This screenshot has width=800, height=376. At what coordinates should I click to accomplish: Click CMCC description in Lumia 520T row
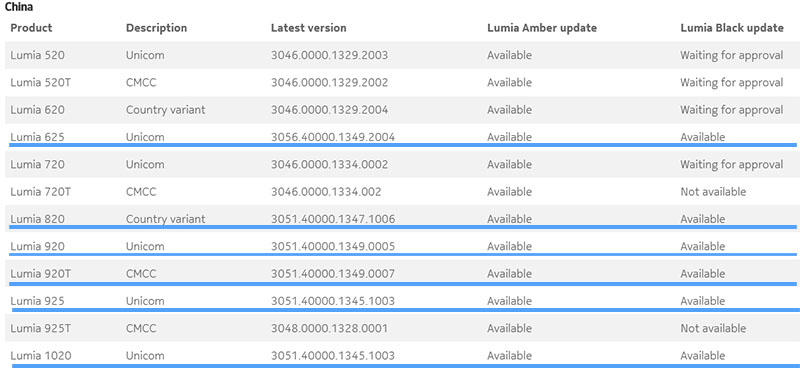141,83
